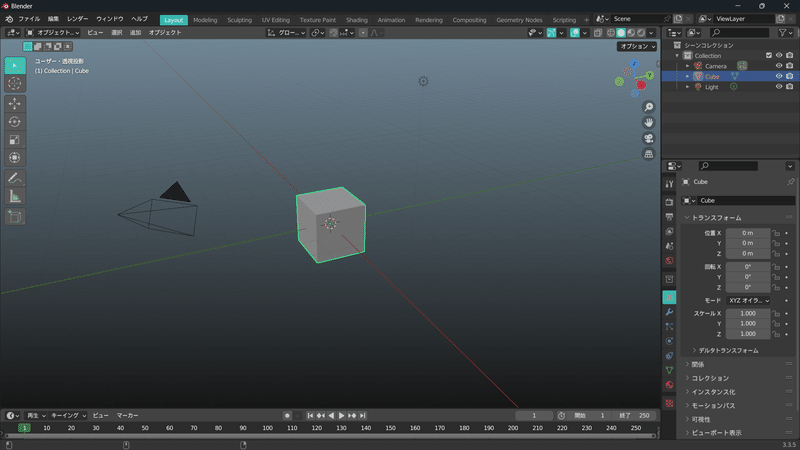The width and height of the screenshot is (800, 450).
Task: Open ファイル menu
Action: click(x=29, y=19)
